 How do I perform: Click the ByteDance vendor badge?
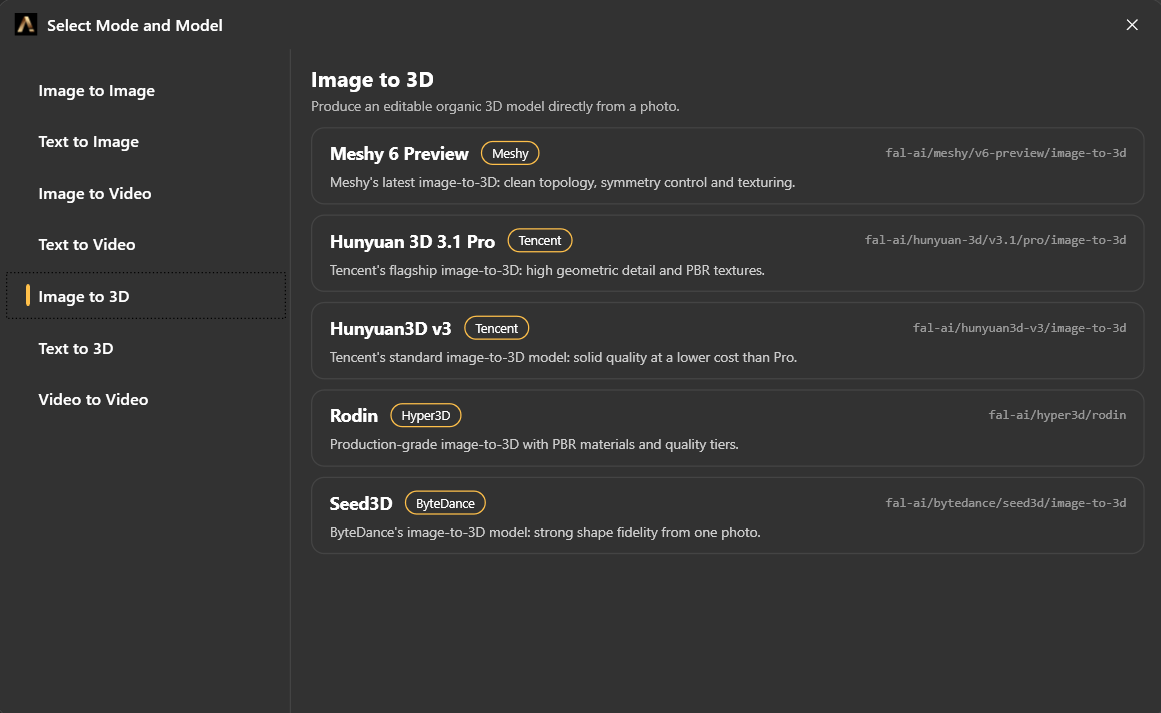(445, 503)
